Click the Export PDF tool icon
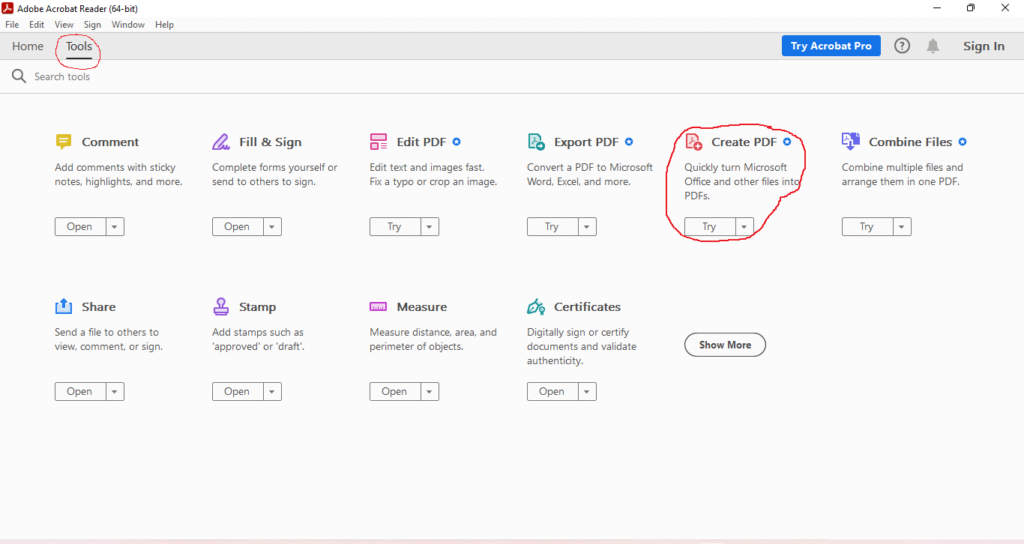This screenshot has height=544, width=1024. (x=536, y=142)
